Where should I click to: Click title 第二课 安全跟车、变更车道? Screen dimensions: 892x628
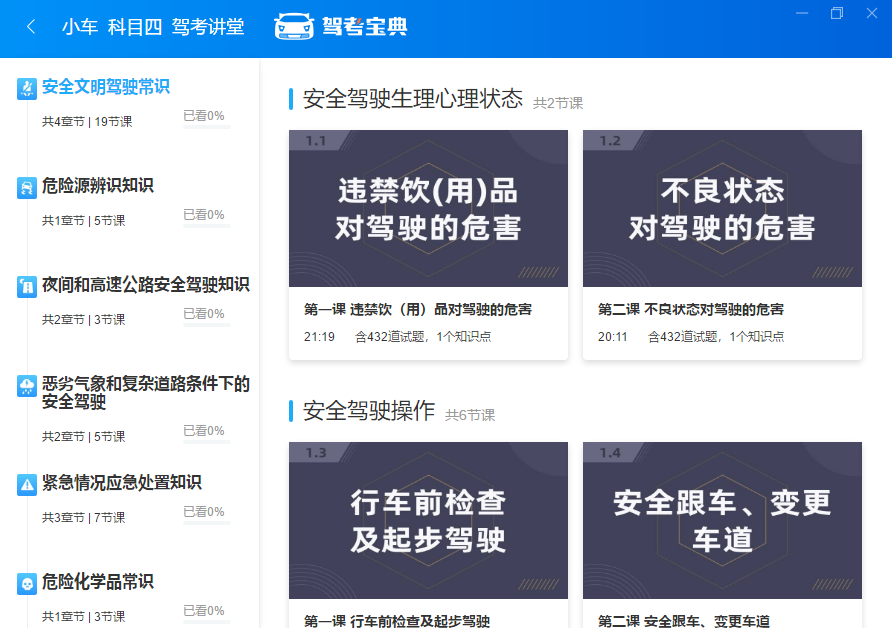point(684,621)
